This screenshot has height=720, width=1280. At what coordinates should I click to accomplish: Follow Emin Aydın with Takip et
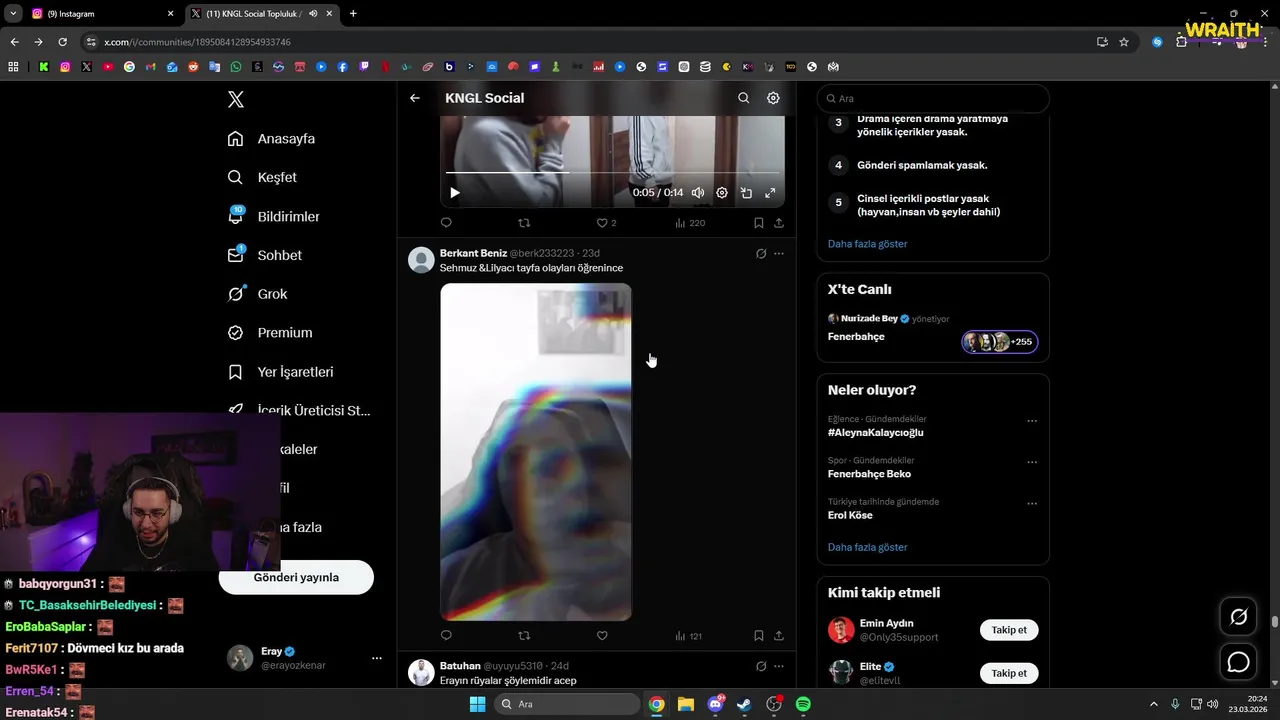tap(1009, 630)
